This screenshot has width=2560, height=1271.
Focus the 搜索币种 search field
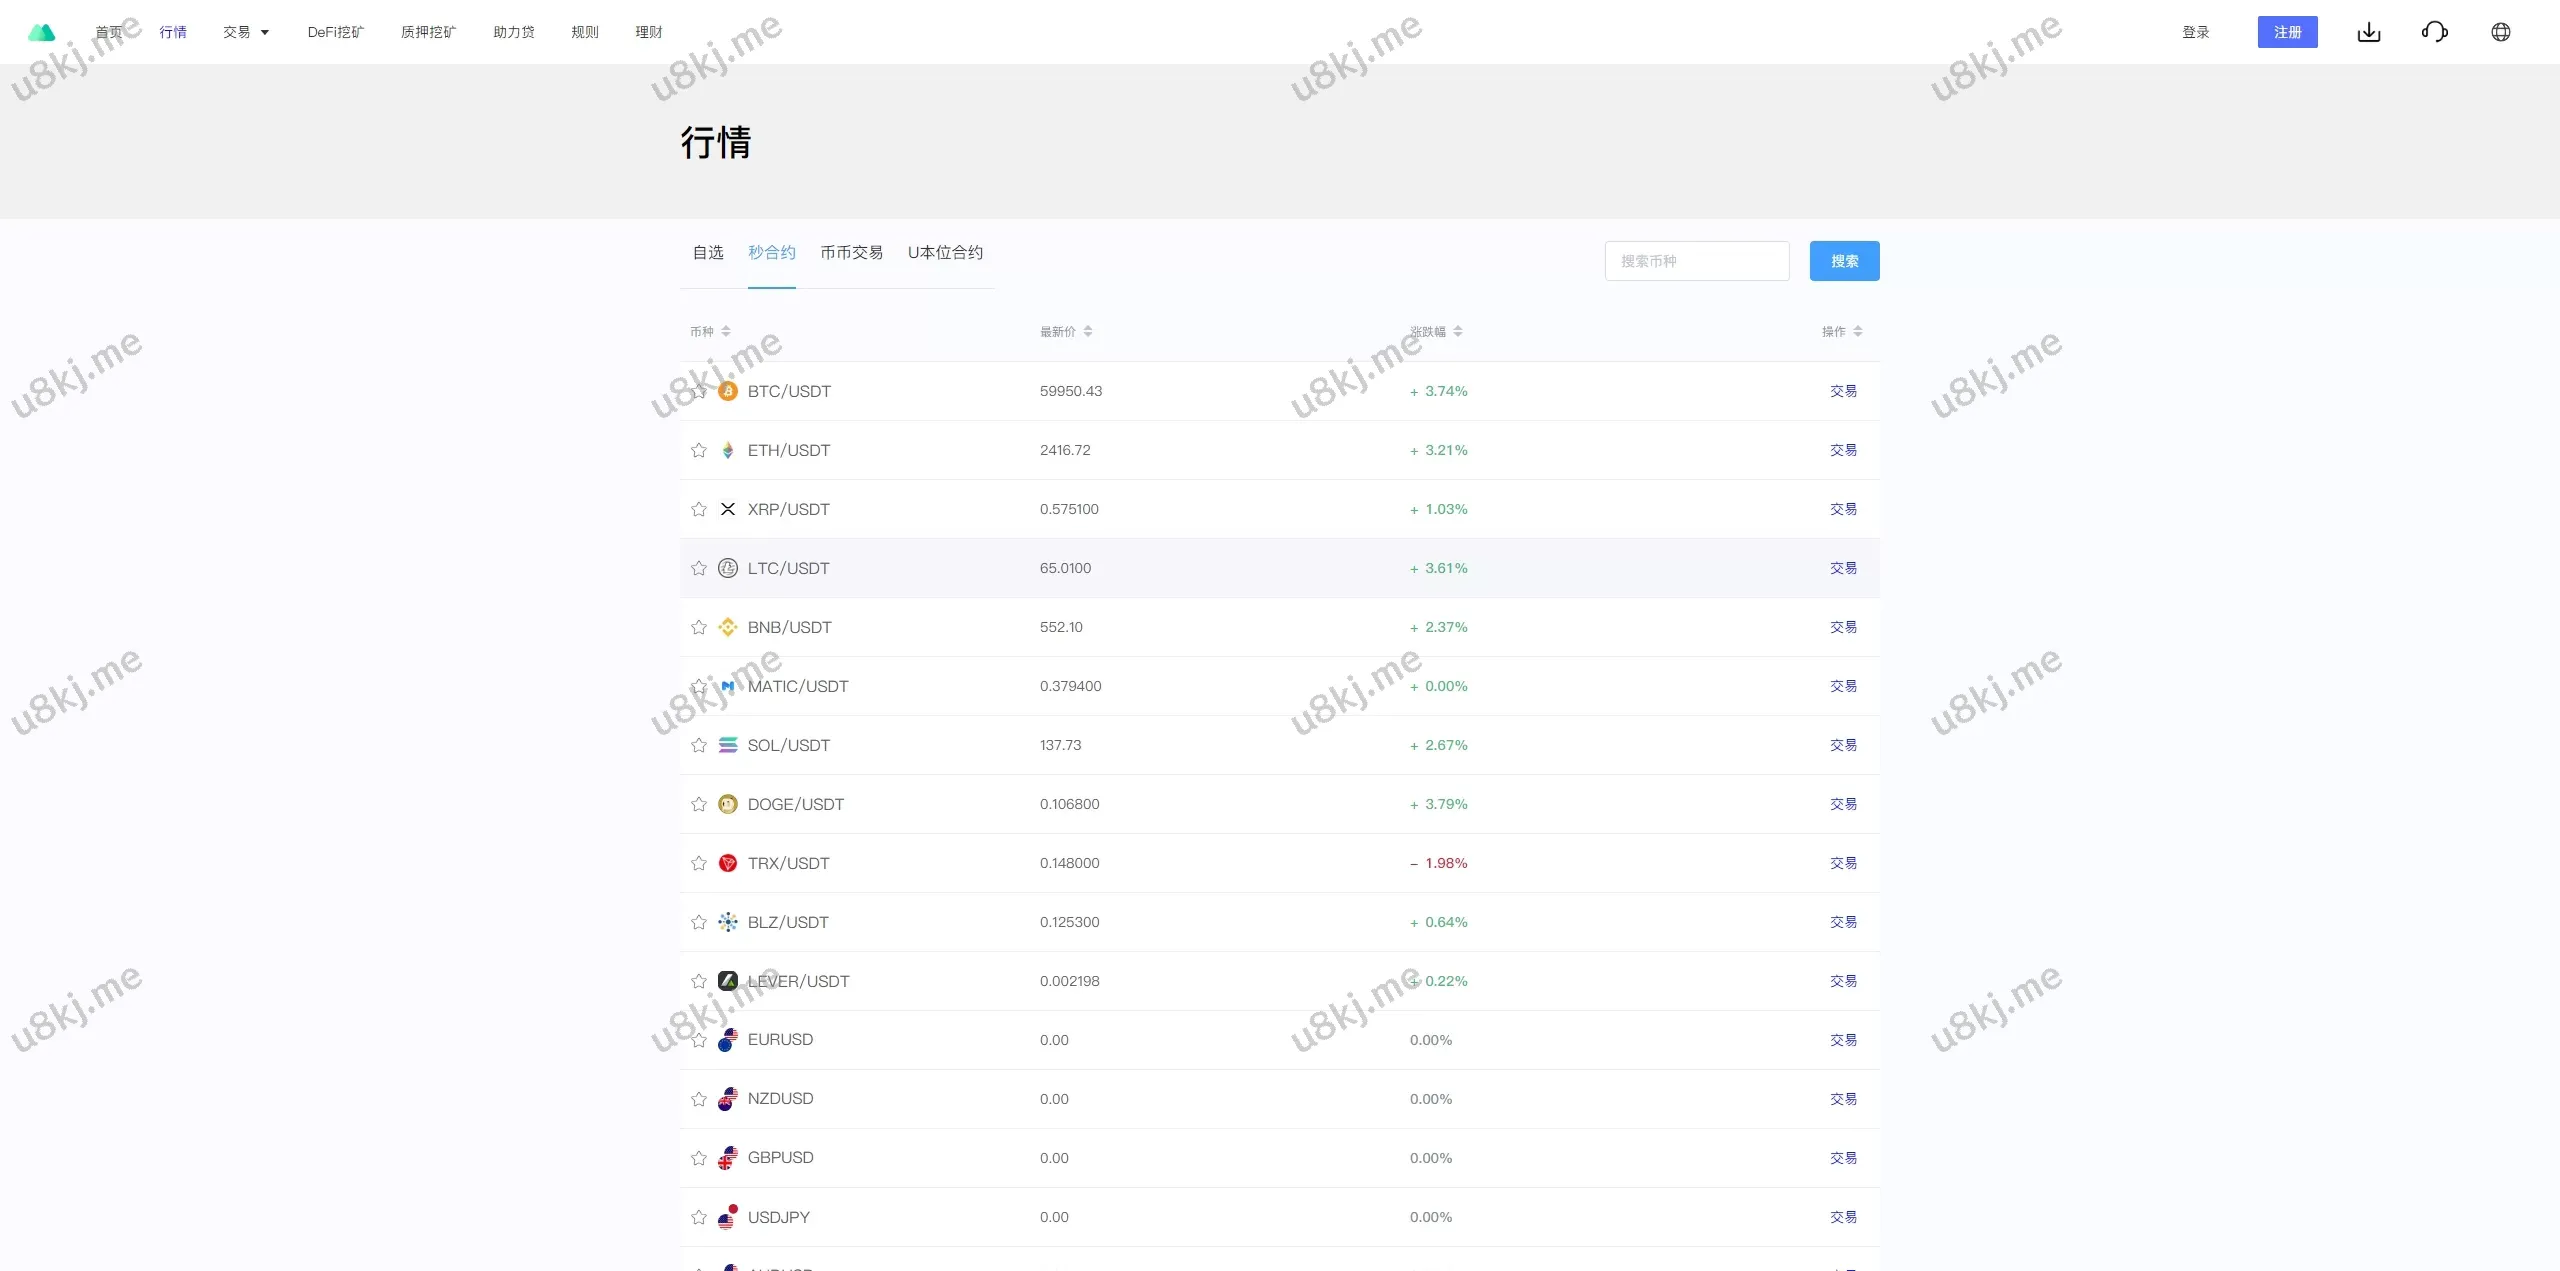click(1697, 261)
